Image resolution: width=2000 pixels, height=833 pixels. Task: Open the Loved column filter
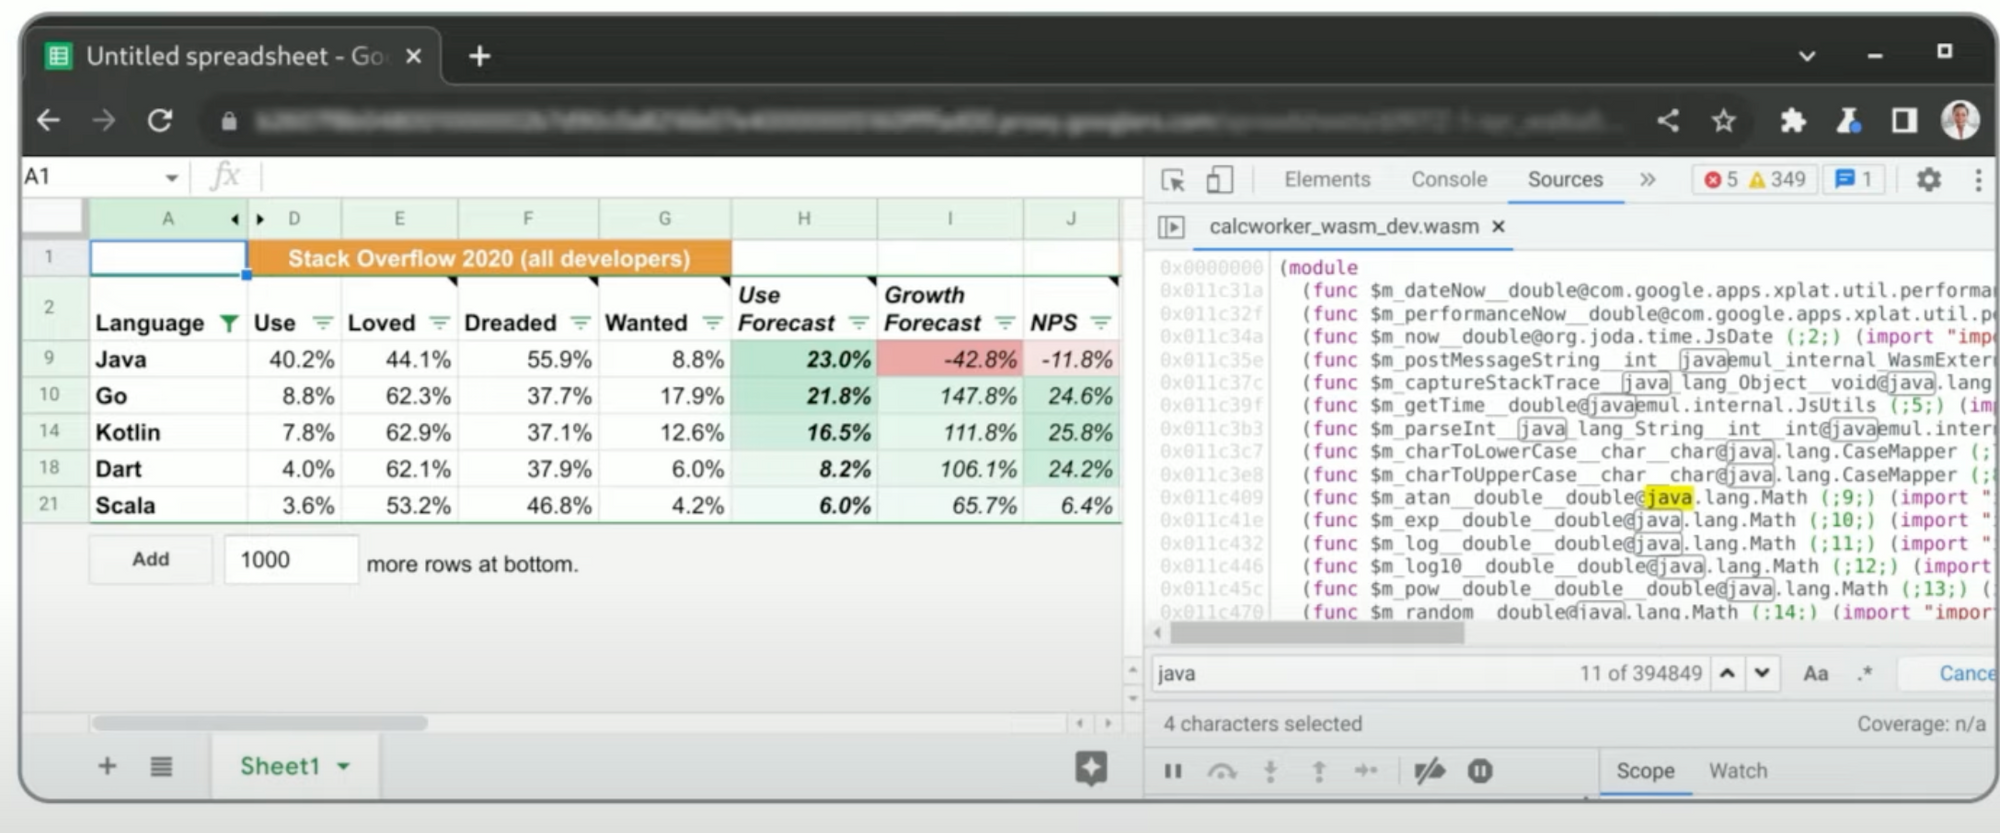[x=439, y=323]
